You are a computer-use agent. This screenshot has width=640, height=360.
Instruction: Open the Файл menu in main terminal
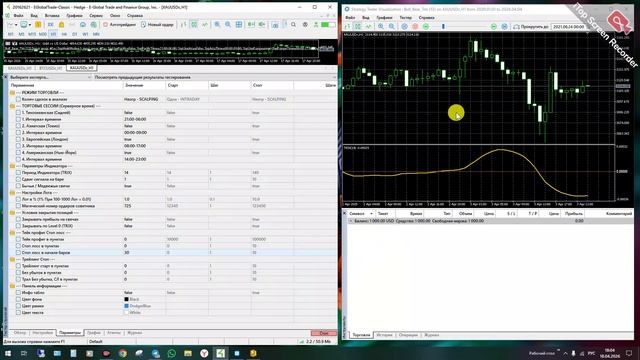coord(18,16)
